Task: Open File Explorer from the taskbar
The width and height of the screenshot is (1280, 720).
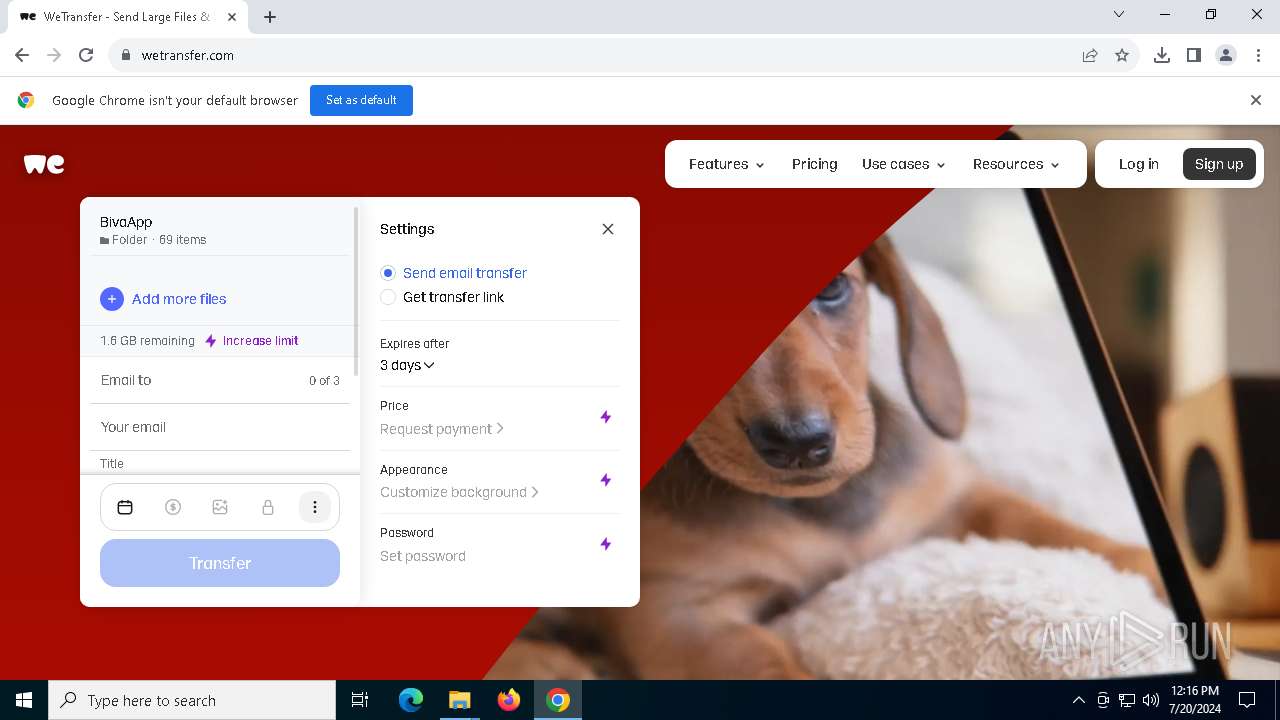Action: pyautogui.click(x=459, y=700)
